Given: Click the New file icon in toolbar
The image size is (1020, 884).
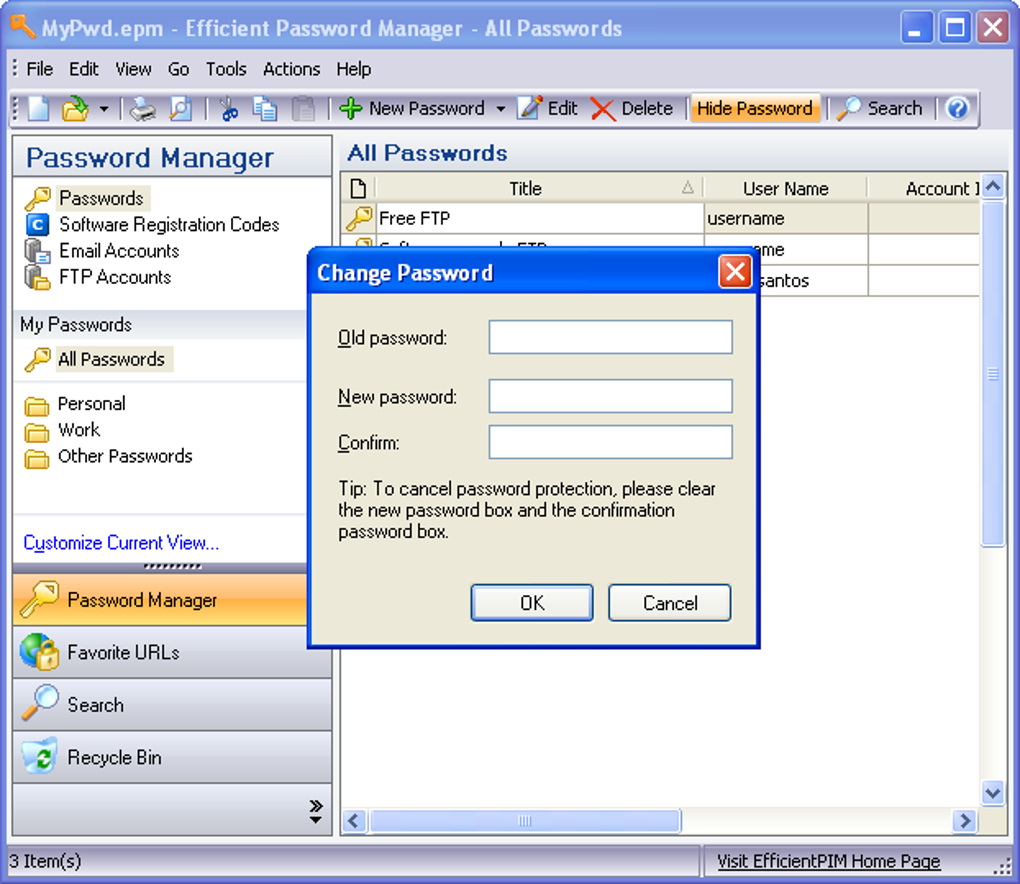Looking at the screenshot, I should (38, 109).
